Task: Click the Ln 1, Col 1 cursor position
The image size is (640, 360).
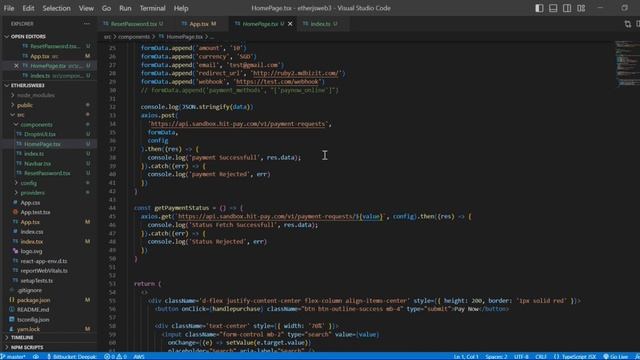Action: point(466,356)
